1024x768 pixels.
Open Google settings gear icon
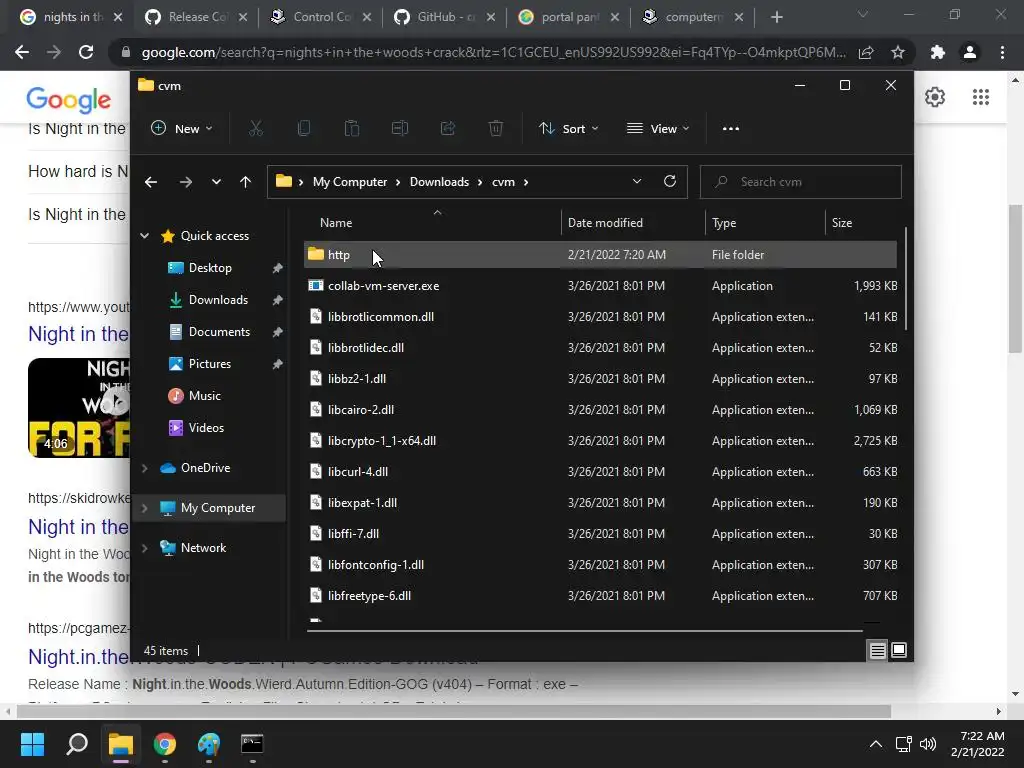click(x=935, y=97)
